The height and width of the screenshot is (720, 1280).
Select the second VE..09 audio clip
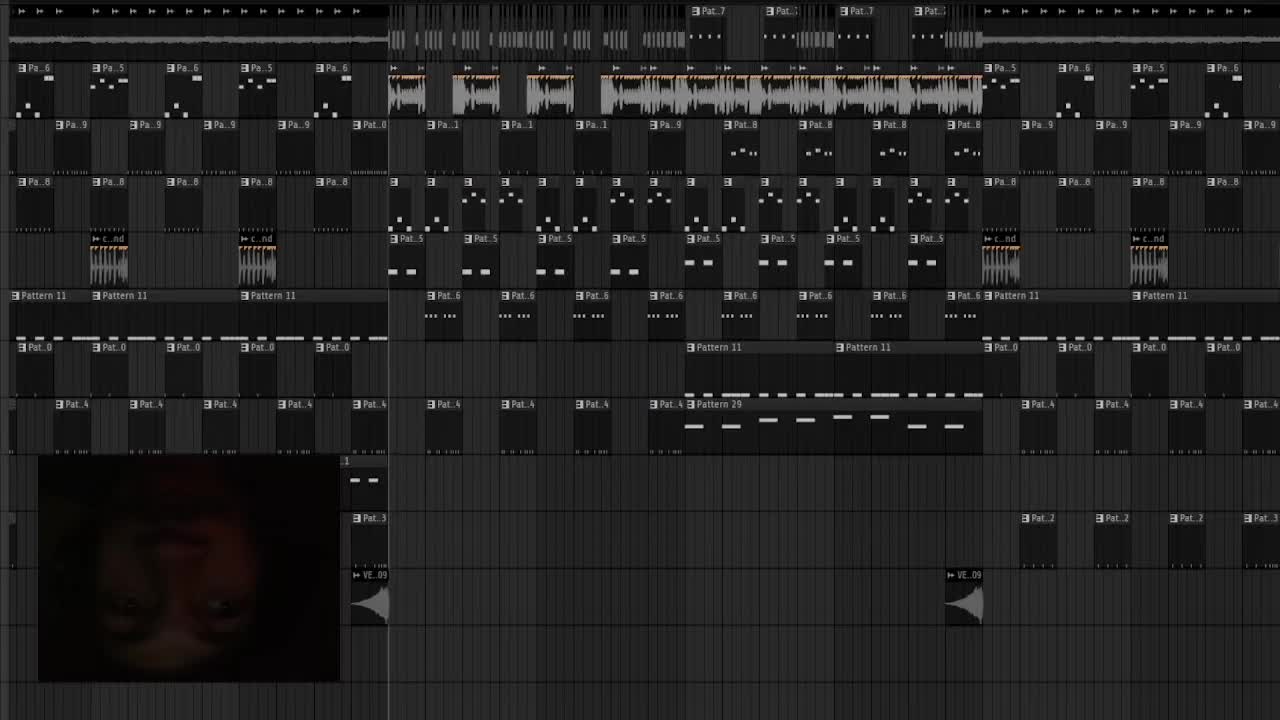965,598
